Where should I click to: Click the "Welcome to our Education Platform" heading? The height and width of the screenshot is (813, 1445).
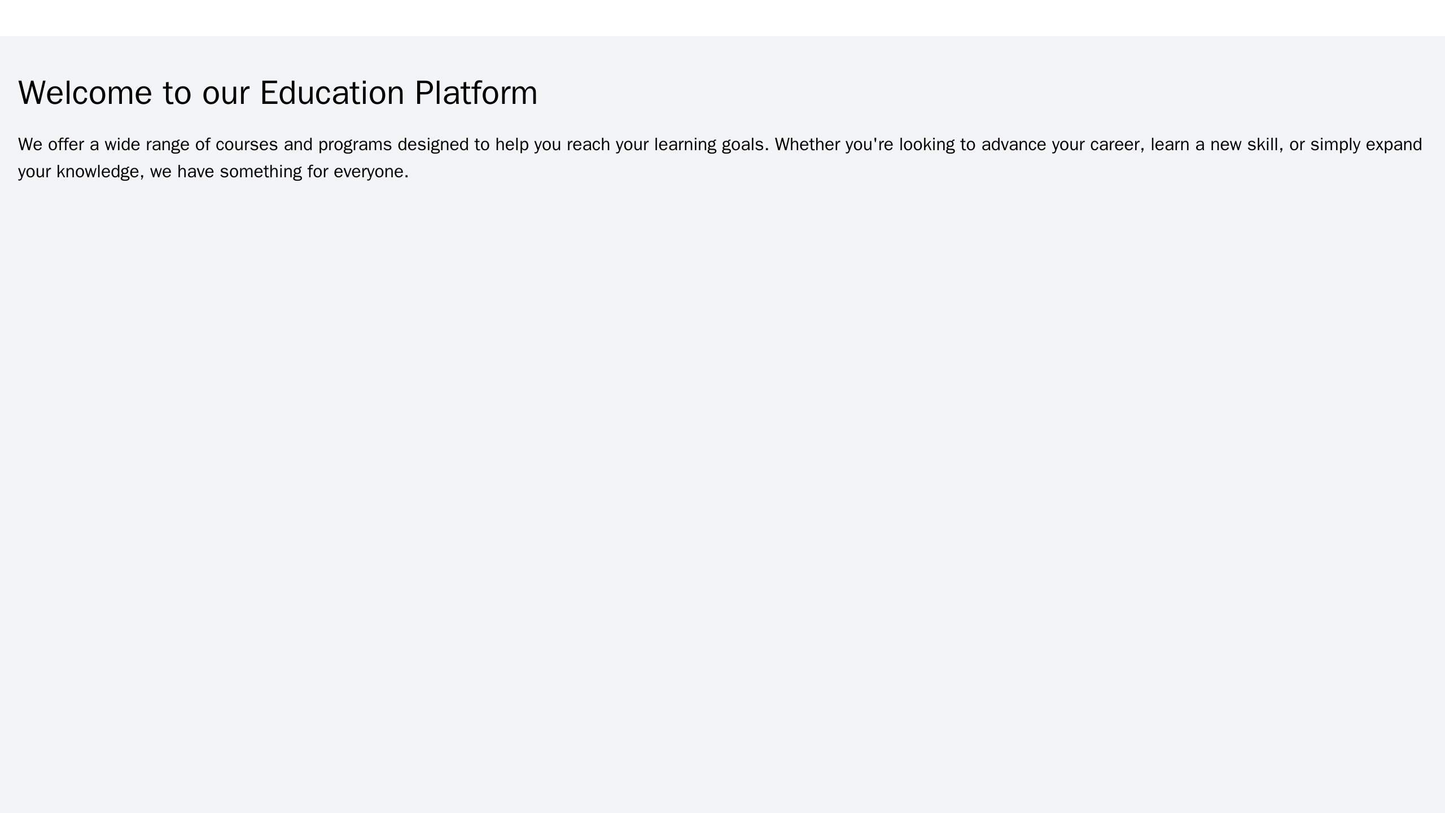coord(277,93)
